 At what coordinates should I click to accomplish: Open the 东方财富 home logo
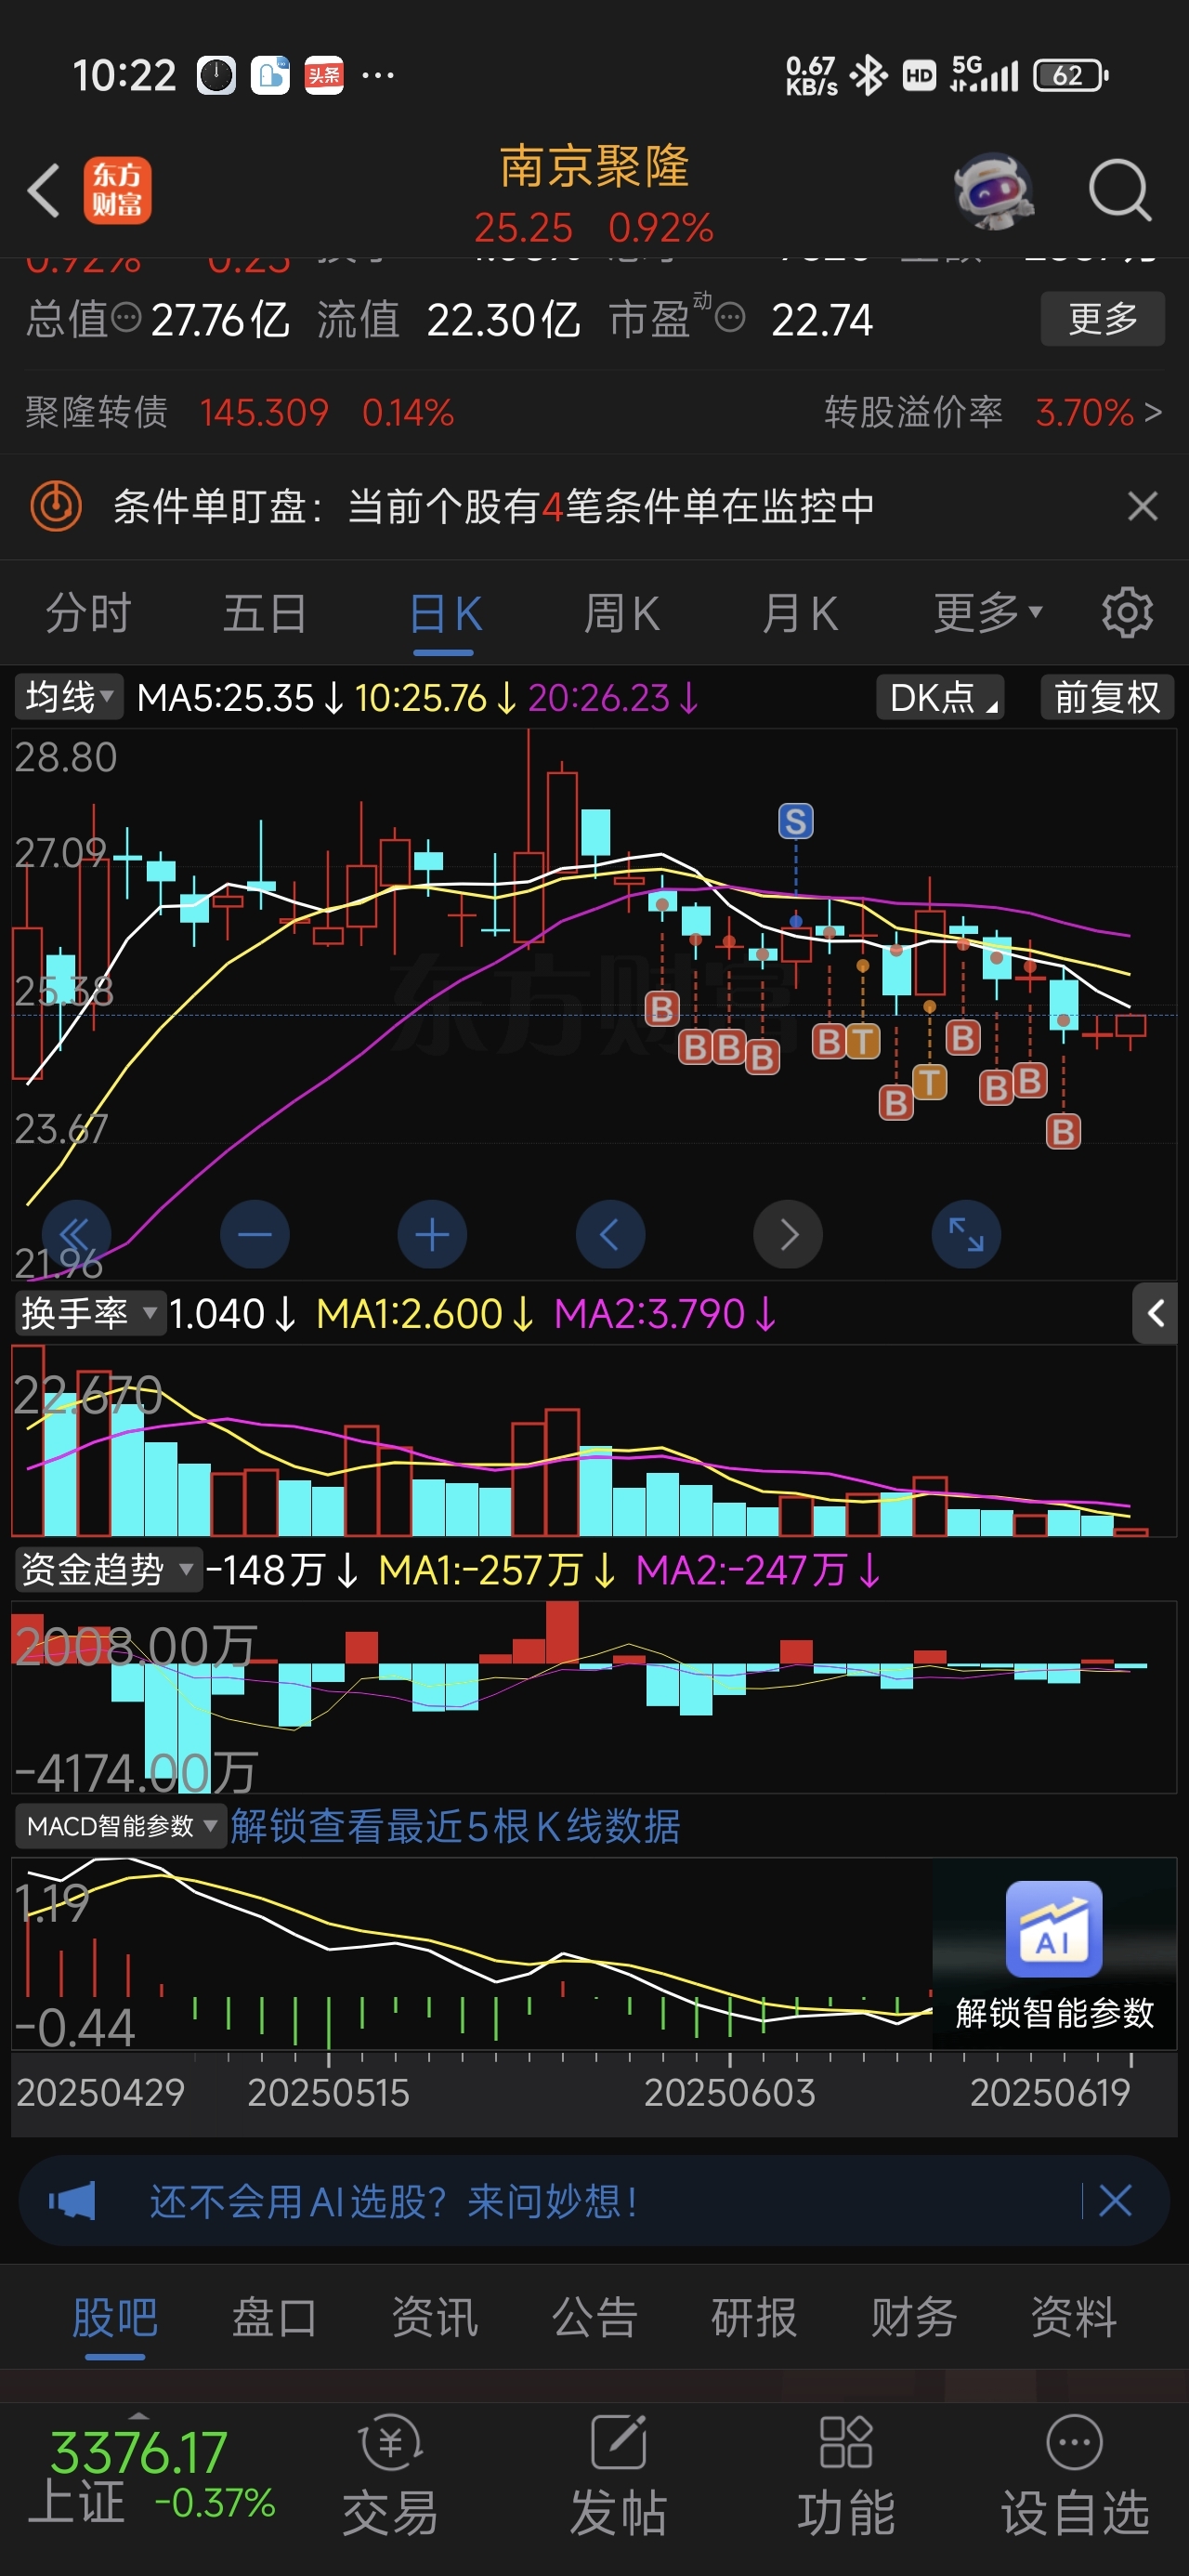pyautogui.click(x=117, y=190)
